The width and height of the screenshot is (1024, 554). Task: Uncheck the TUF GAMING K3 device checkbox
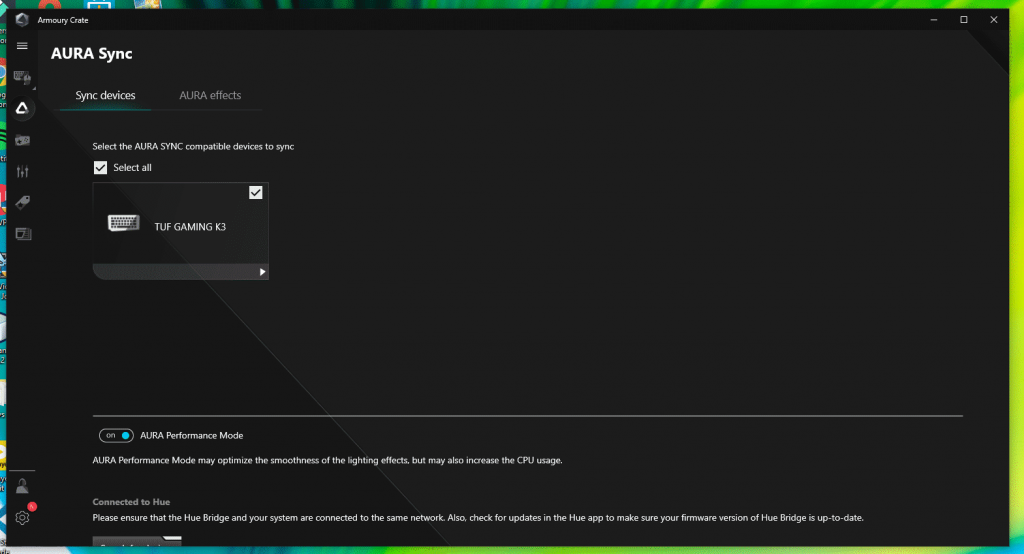(x=255, y=193)
